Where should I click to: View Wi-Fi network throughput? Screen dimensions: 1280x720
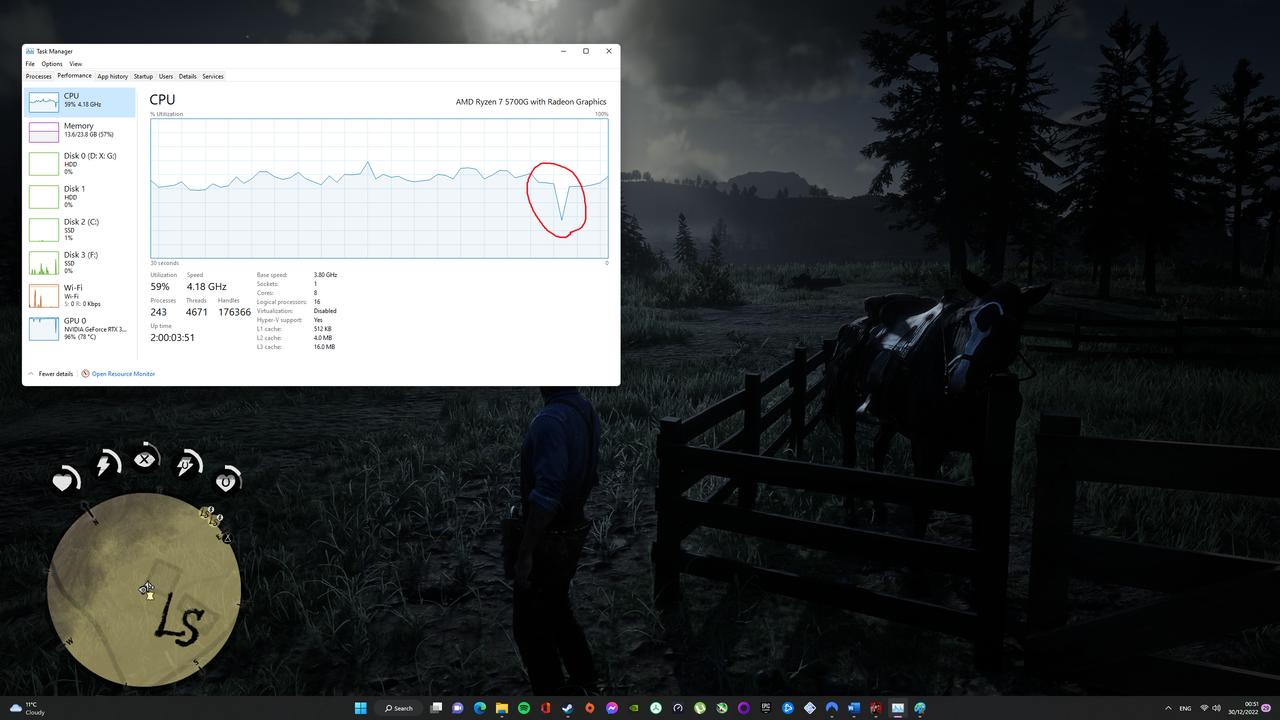tap(80, 295)
